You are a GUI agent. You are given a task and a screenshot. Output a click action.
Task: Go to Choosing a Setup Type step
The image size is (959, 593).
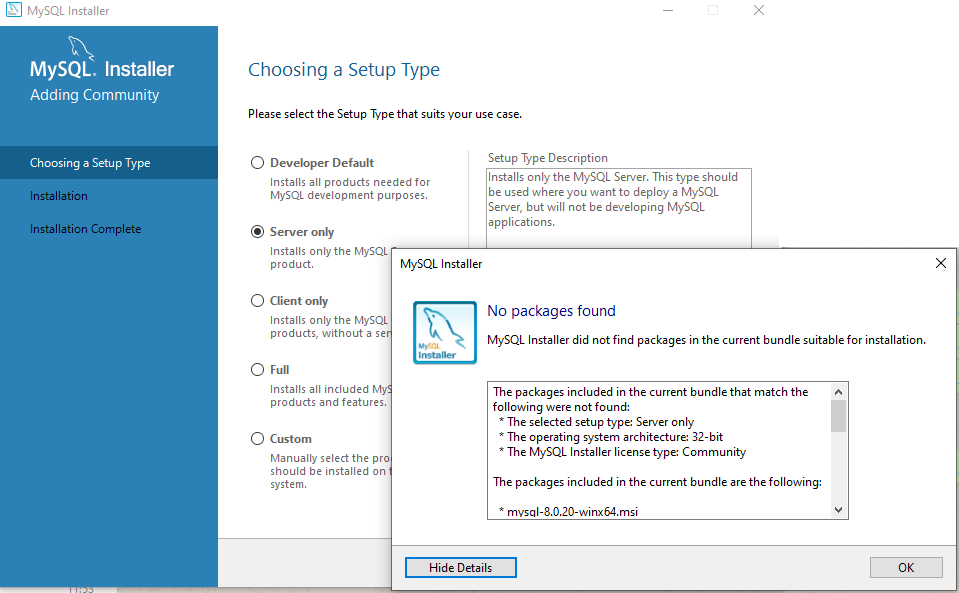click(109, 163)
